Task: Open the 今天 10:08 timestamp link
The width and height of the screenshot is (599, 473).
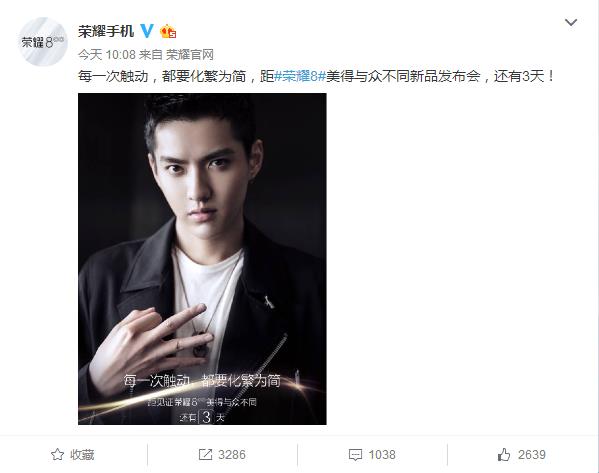Action: [107, 55]
